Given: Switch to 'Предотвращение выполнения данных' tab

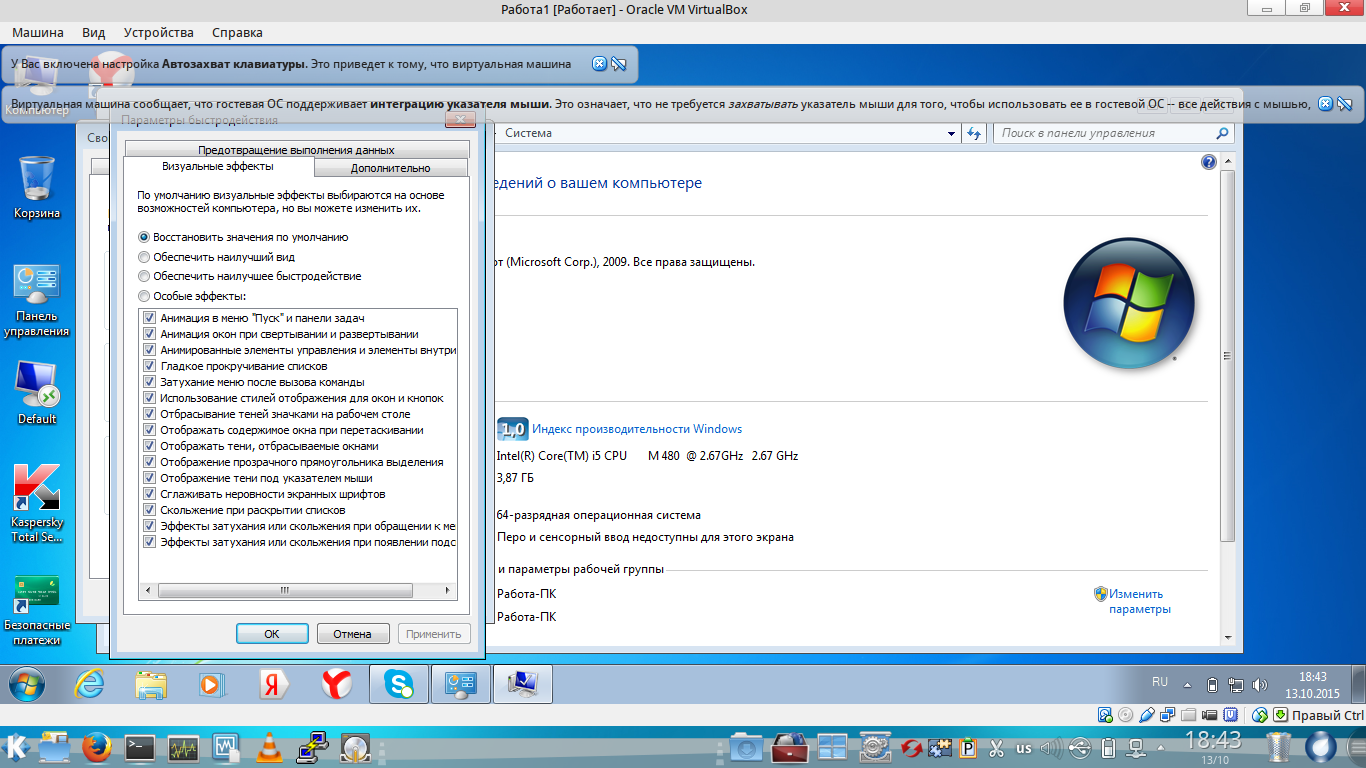Looking at the screenshot, I should click(x=296, y=150).
